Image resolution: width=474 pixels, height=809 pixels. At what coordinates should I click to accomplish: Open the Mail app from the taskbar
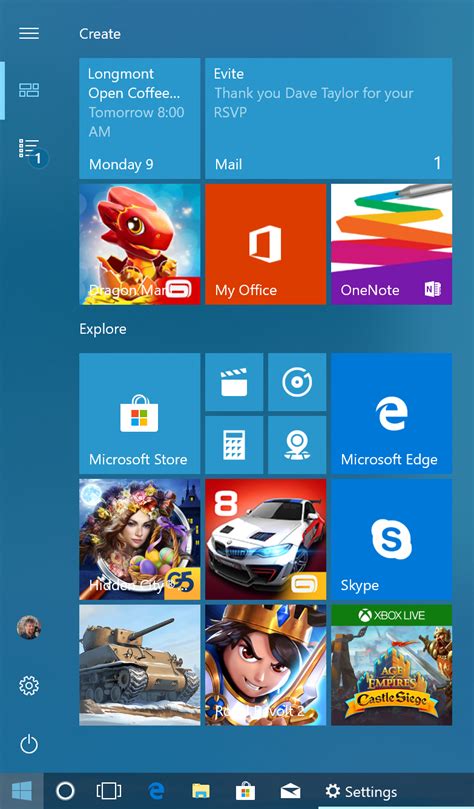(x=290, y=791)
